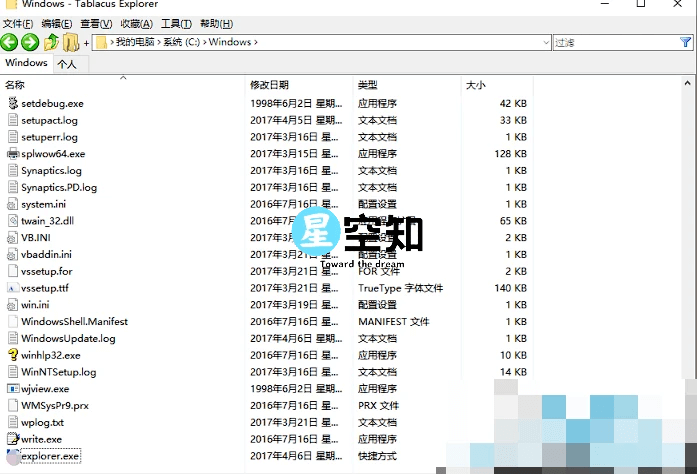The height and width of the screenshot is (474, 697).
Task: Go forward with the green right arrow
Action: coord(30,42)
